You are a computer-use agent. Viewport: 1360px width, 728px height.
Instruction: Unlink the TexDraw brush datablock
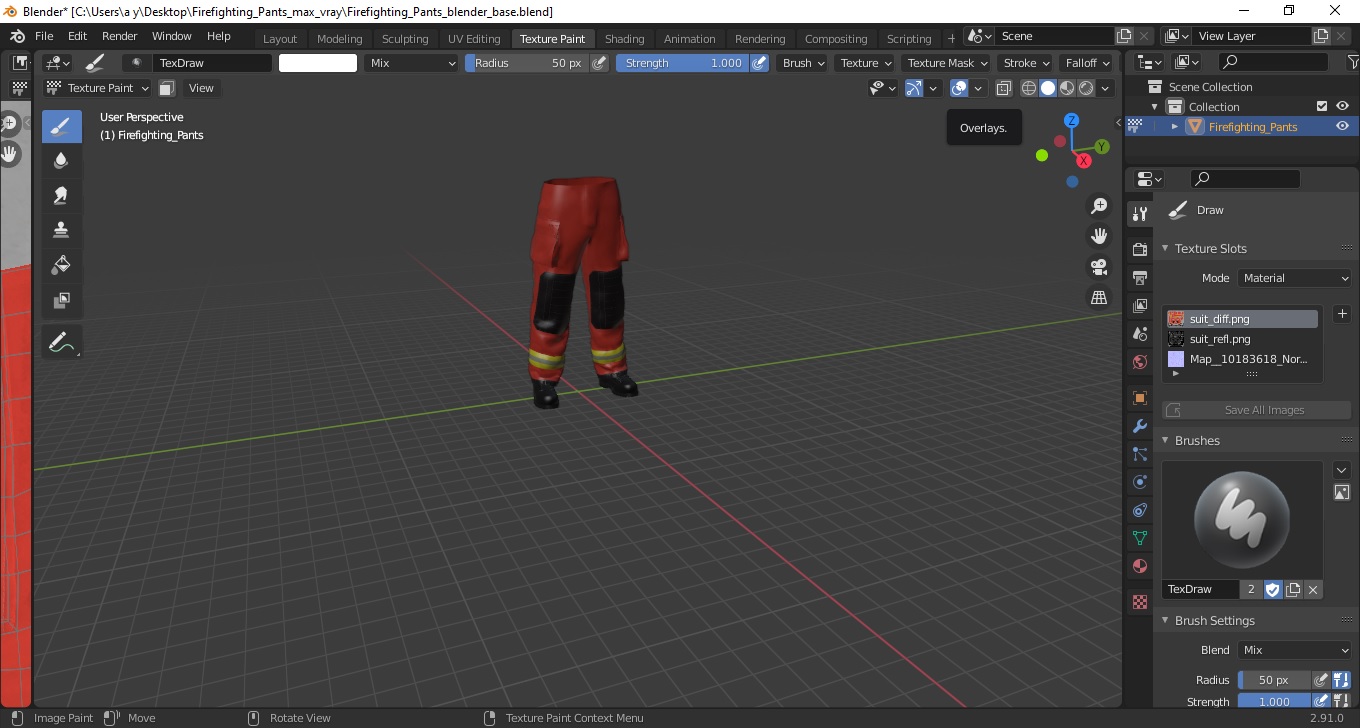click(1313, 589)
